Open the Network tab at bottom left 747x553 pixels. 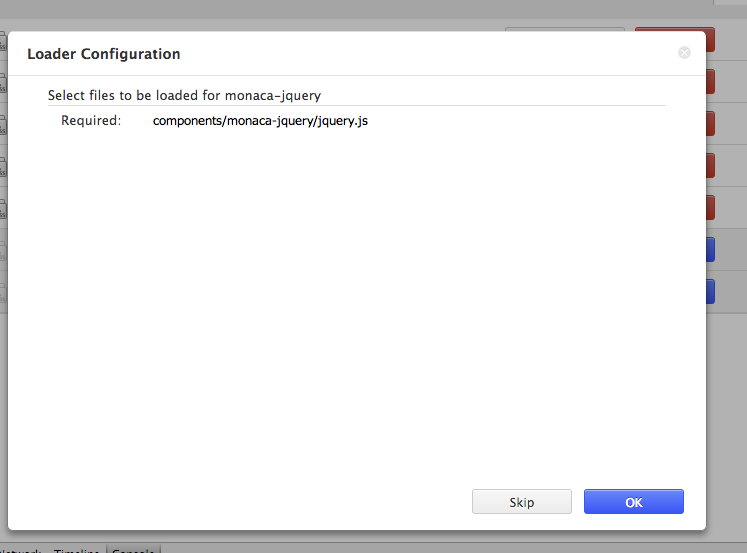coord(20,550)
